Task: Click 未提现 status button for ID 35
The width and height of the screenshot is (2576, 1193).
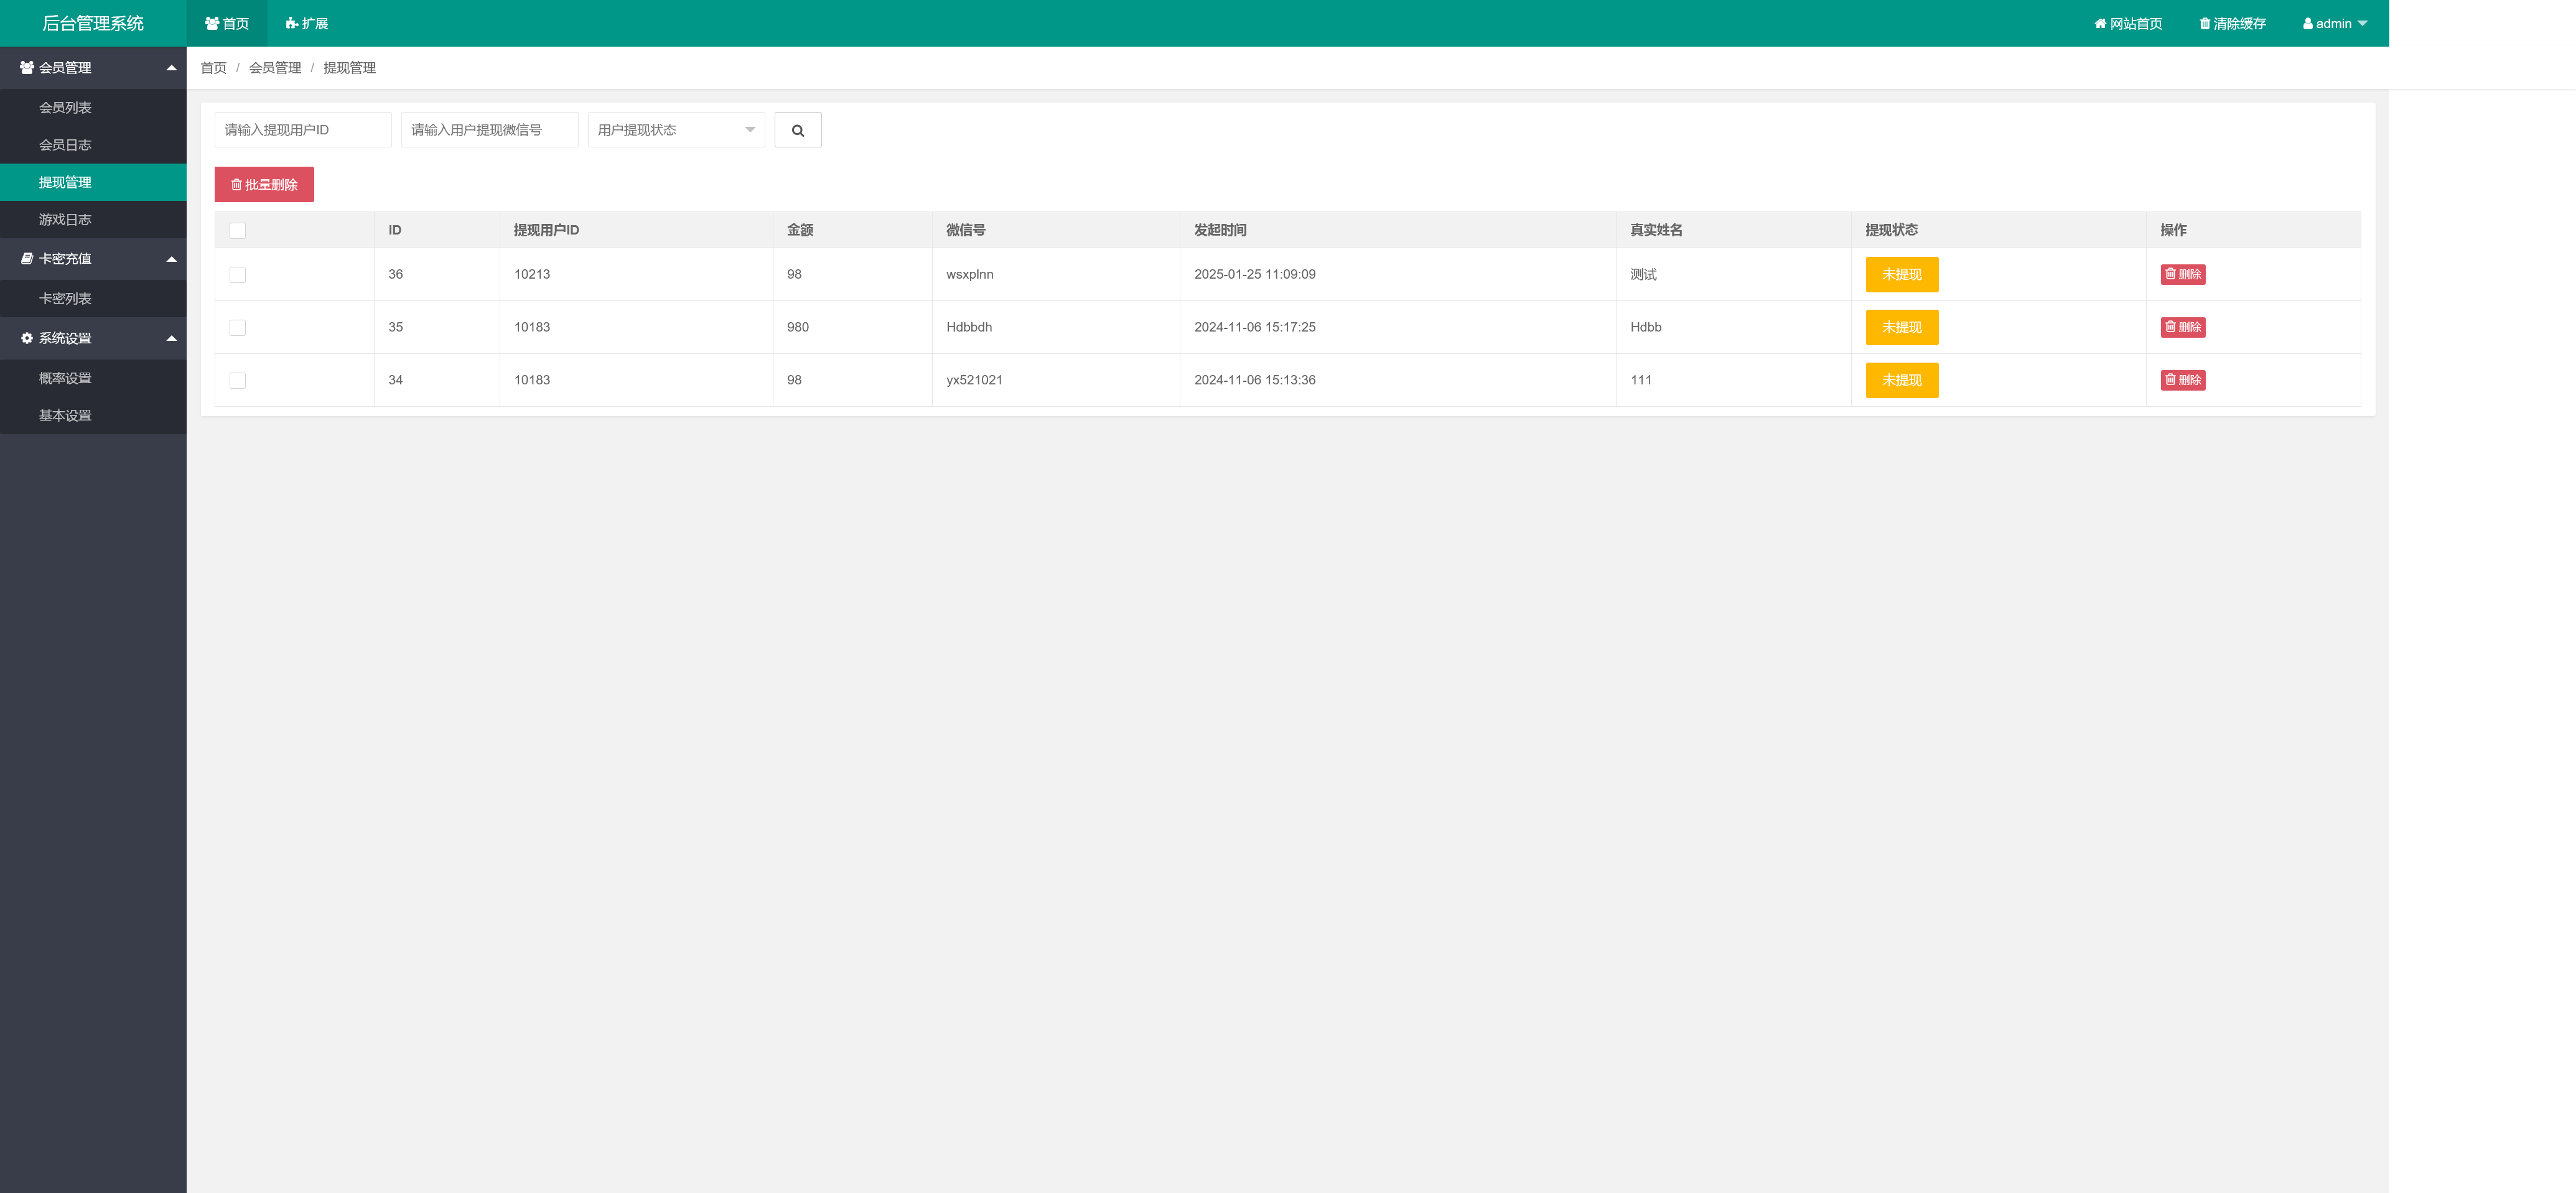Action: click(1901, 328)
